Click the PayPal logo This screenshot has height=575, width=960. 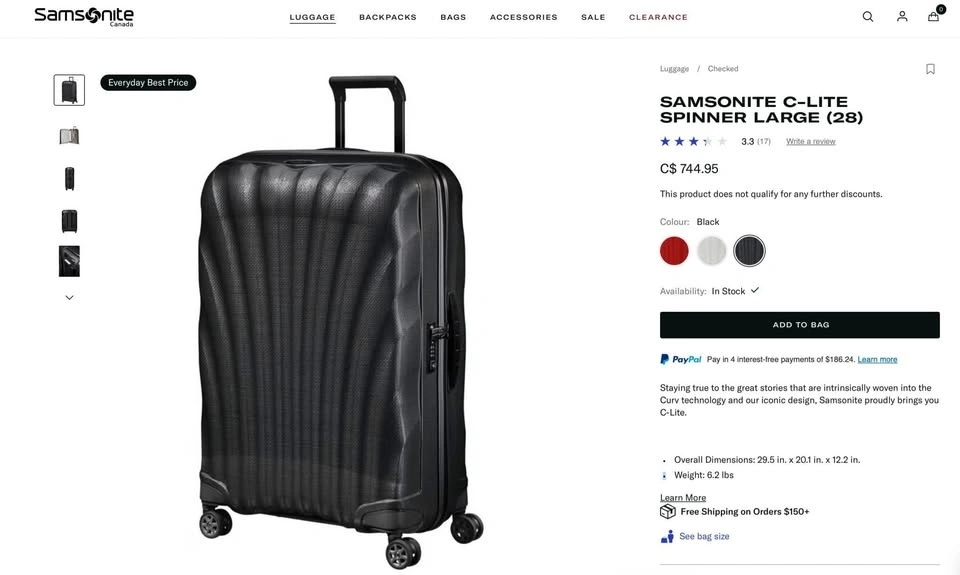(681, 359)
